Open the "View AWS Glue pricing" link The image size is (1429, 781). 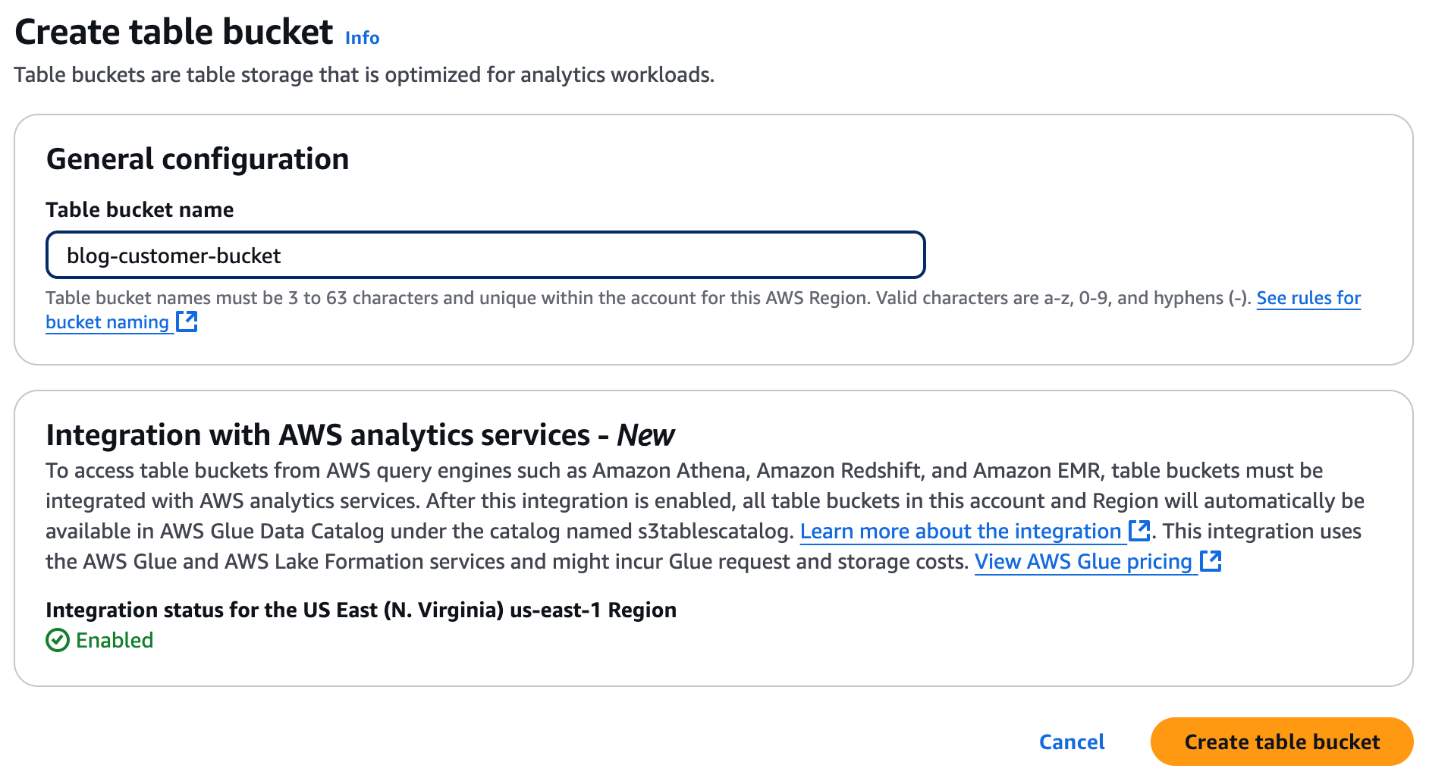1083,562
